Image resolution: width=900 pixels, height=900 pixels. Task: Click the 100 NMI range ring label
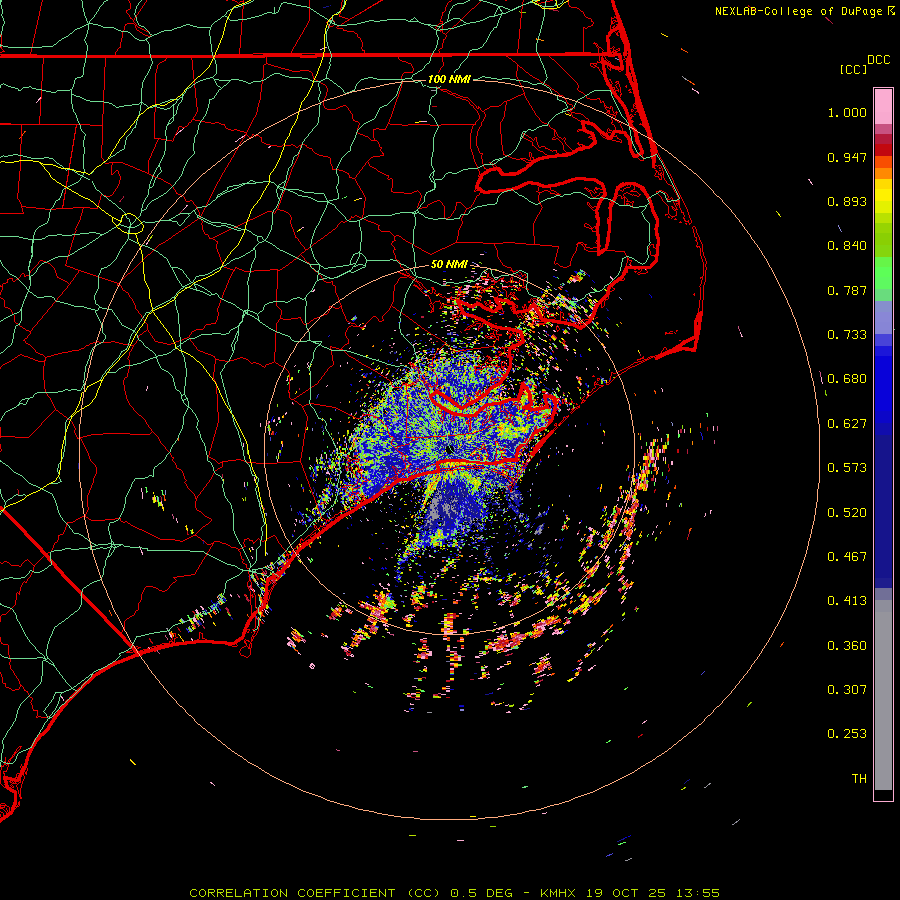[x=449, y=79]
